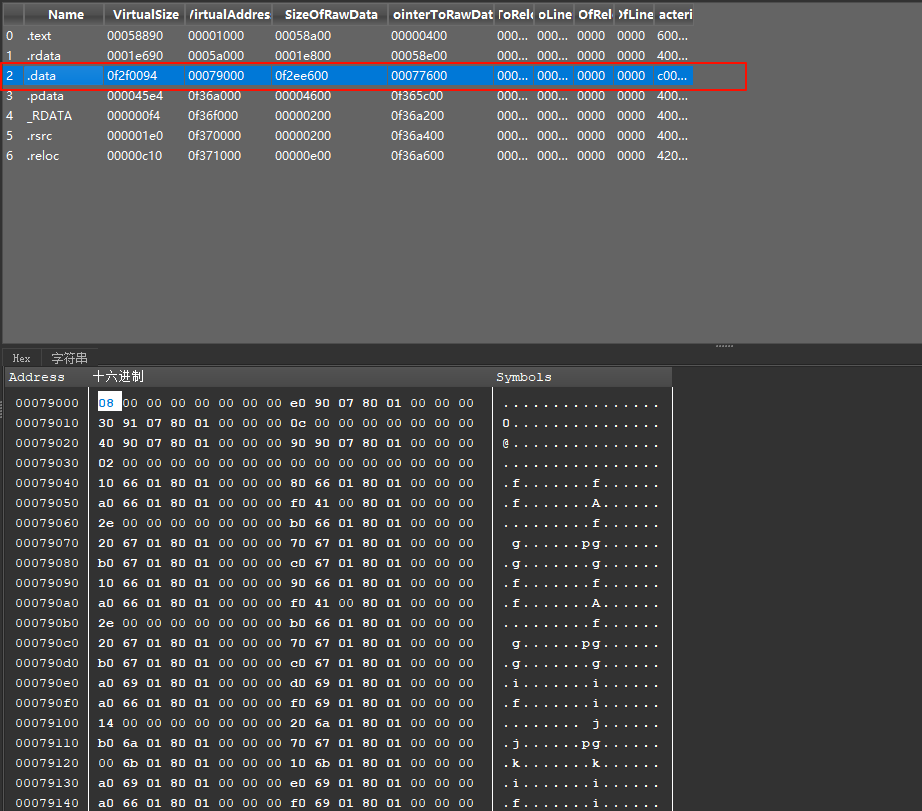Sort sections by the Name column header
This screenshot has width=922, height=811.
[64, 15]
